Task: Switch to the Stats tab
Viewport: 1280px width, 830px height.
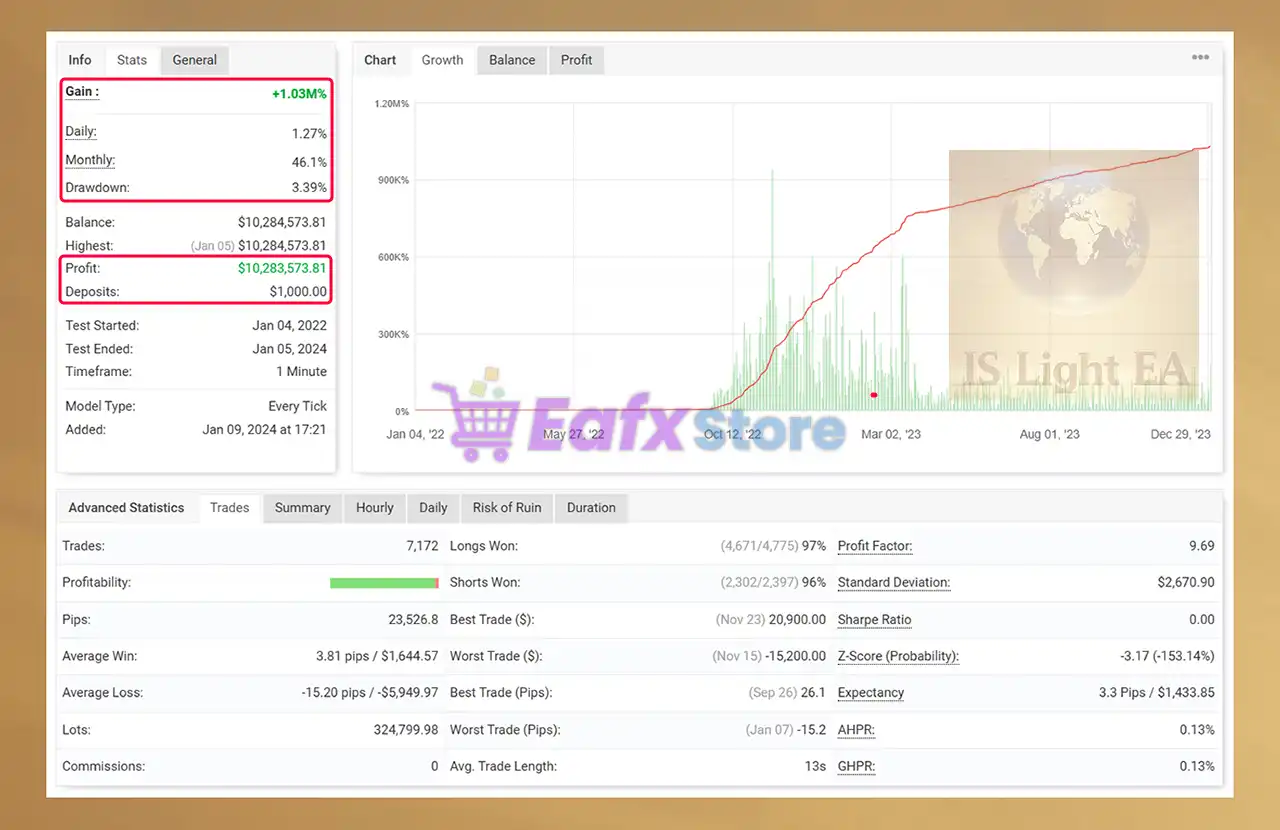Action: (x=132, y=60)
